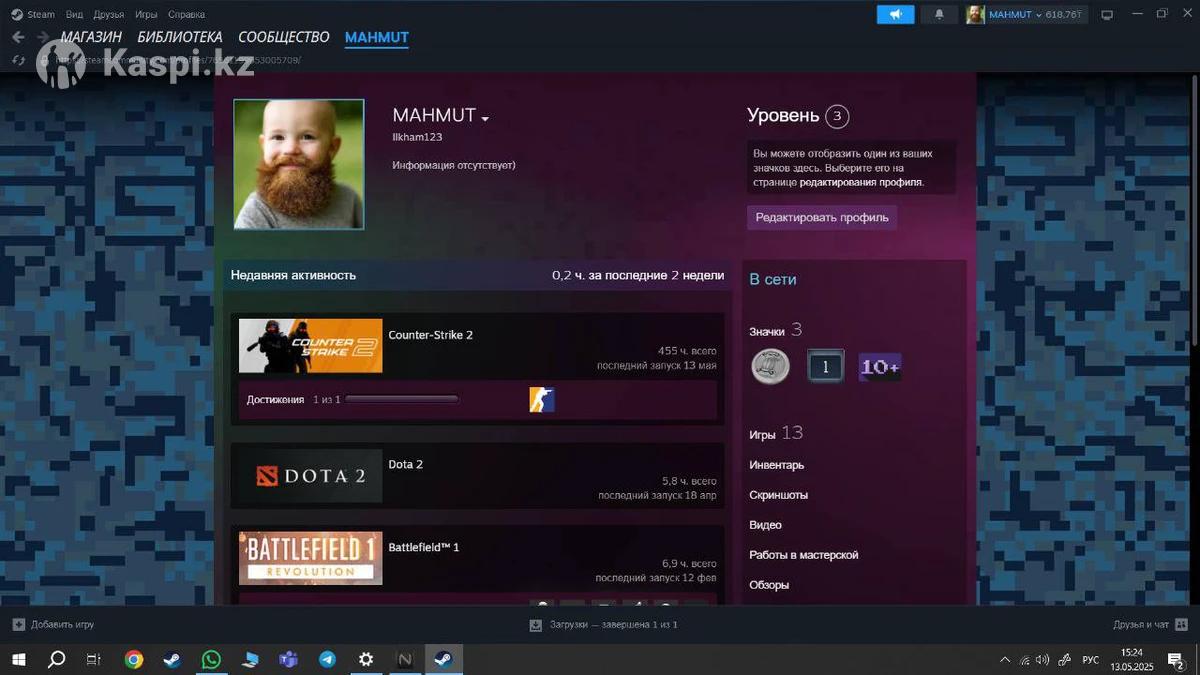
Task: Reload the page with the refresh icon
Action: 18,60
